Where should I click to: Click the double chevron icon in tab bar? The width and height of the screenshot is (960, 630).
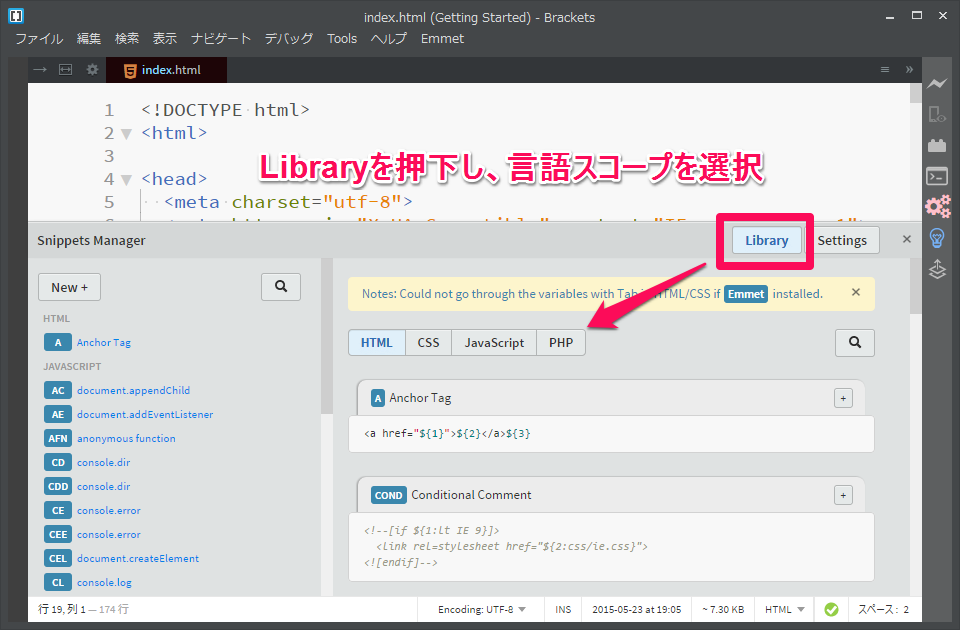coord(909,70)
